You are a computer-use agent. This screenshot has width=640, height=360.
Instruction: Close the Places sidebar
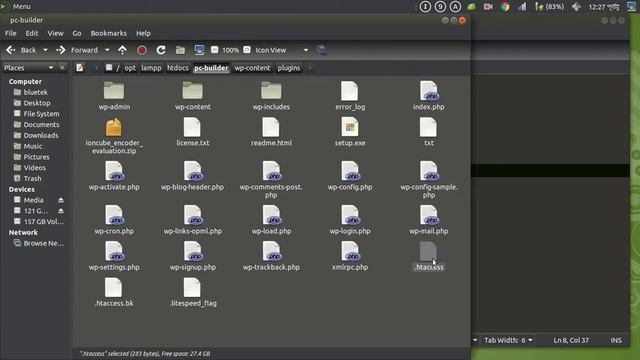tap(62, 68)
